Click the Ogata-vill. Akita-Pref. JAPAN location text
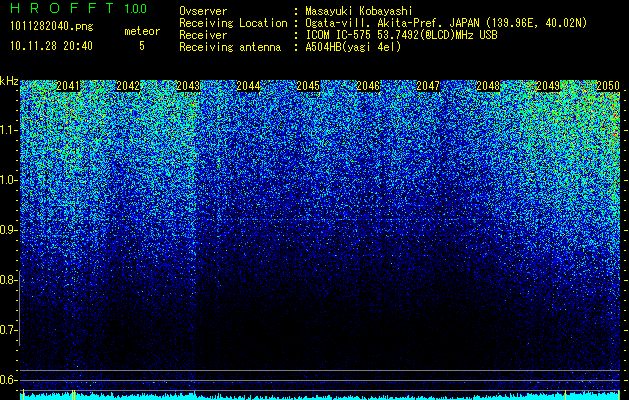 [x=446, y=23]
